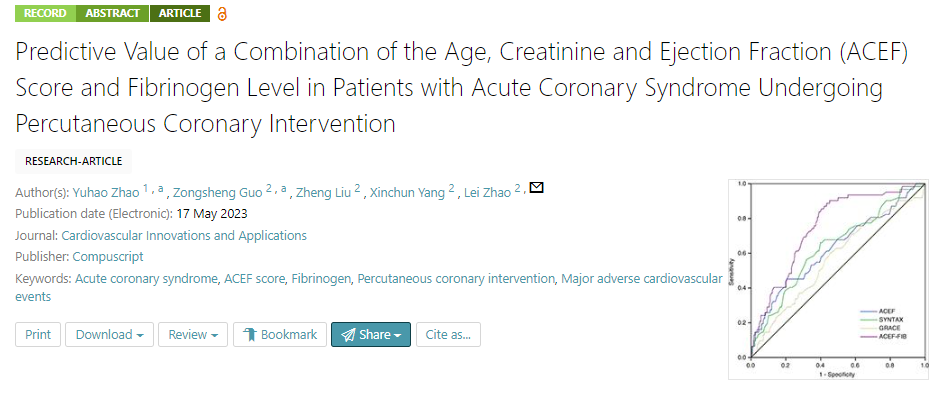Open the Cardiovascular Innovations and Applications journal link
This screenshot has height=394, width=939.
(x=184, y=235)
